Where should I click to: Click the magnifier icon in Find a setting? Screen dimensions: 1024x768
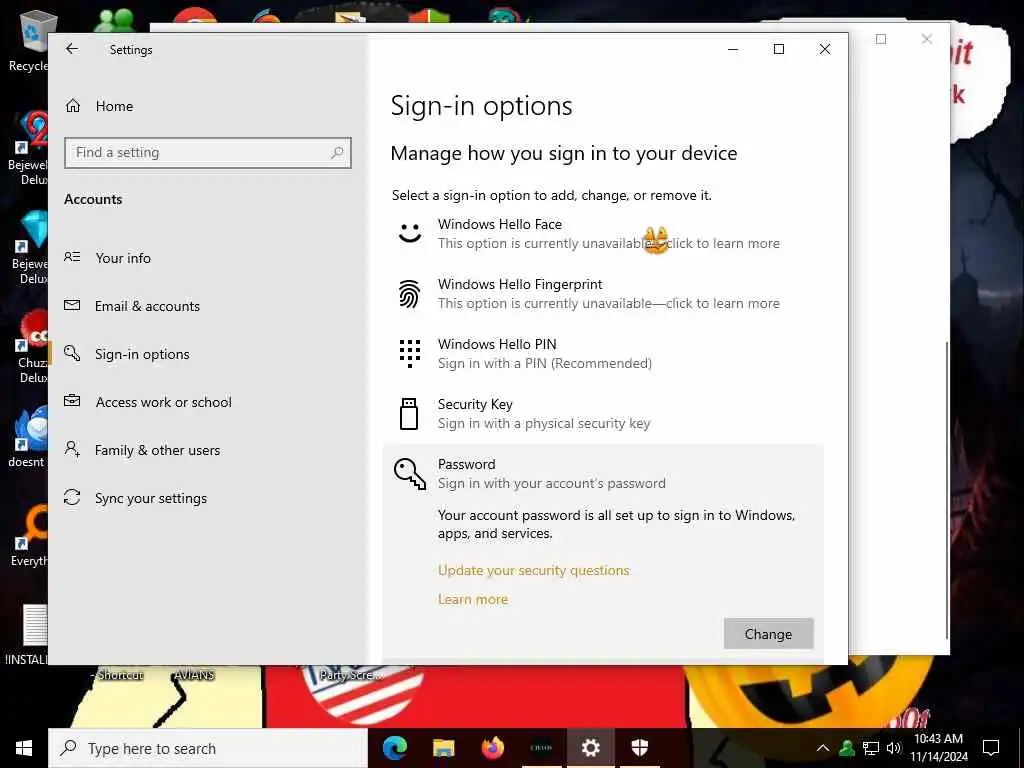337,153
